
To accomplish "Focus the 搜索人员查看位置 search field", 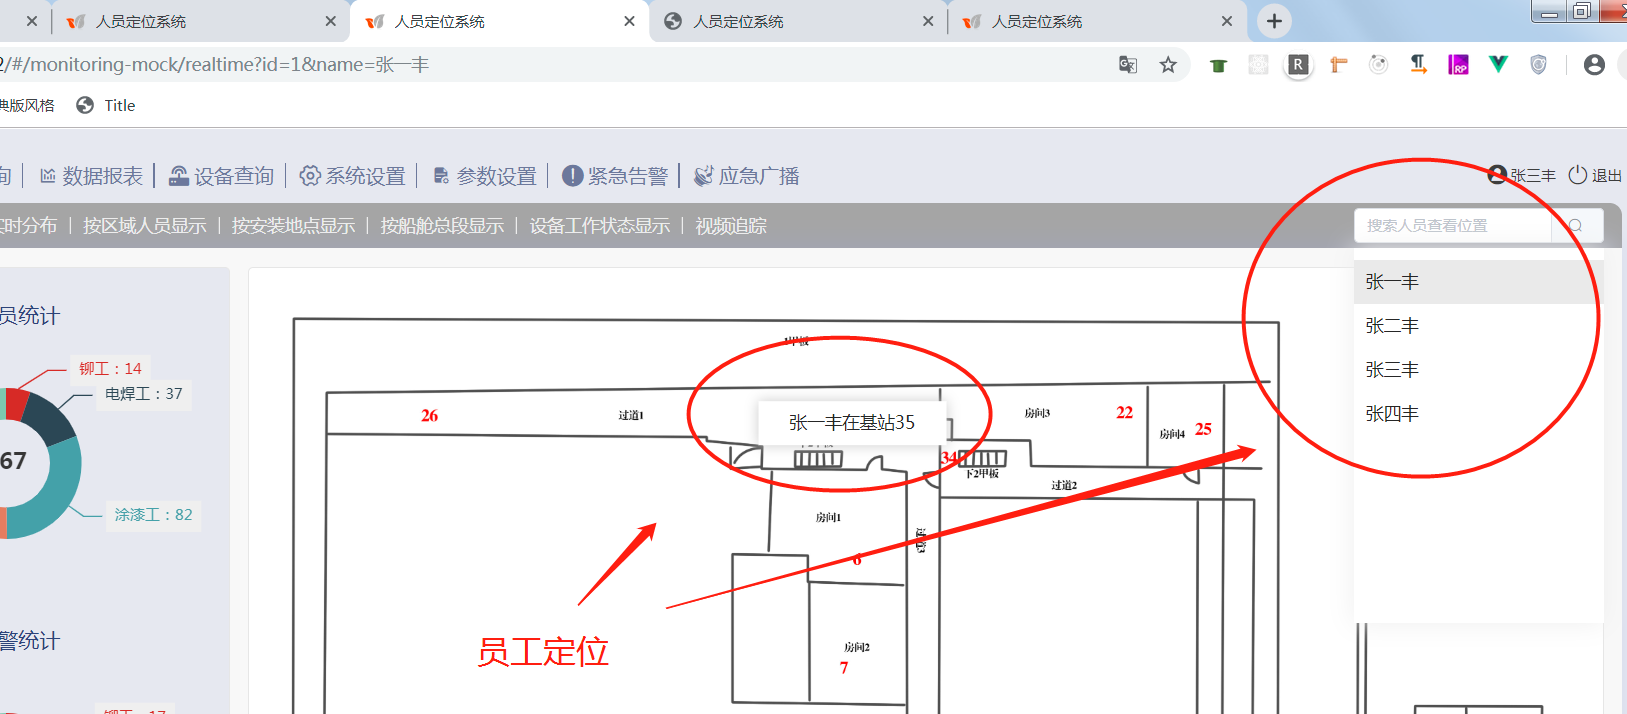I will click(1450, 226).
